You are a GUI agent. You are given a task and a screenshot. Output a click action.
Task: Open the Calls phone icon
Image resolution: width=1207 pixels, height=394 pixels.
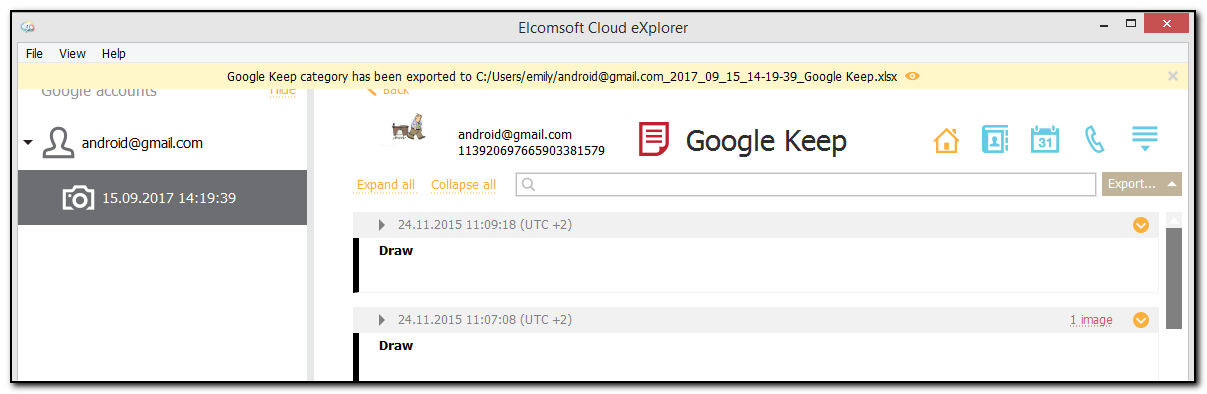(1094, 141)
